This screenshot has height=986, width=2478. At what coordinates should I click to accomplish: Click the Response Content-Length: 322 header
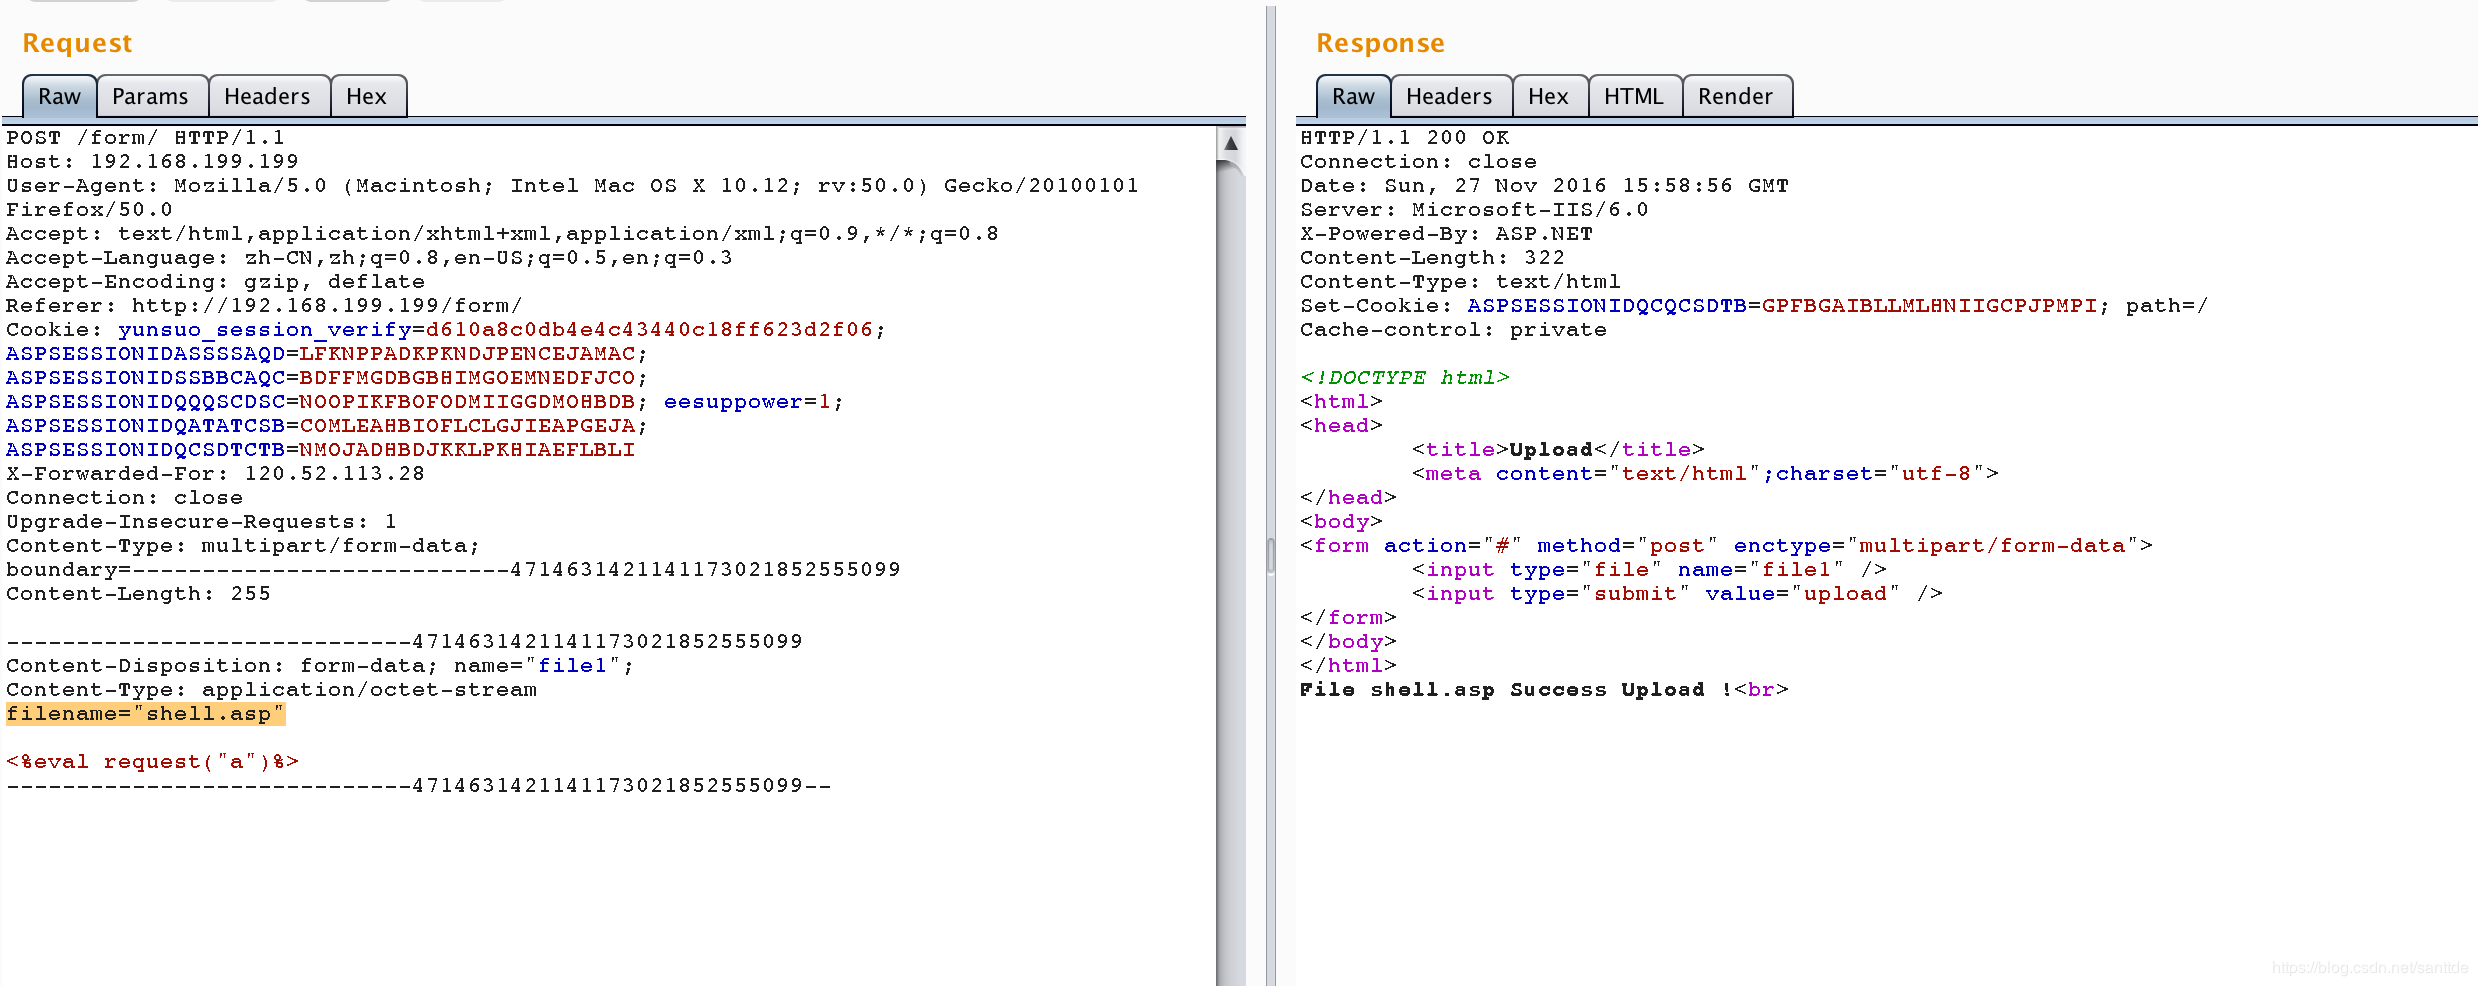[1432, 257]
